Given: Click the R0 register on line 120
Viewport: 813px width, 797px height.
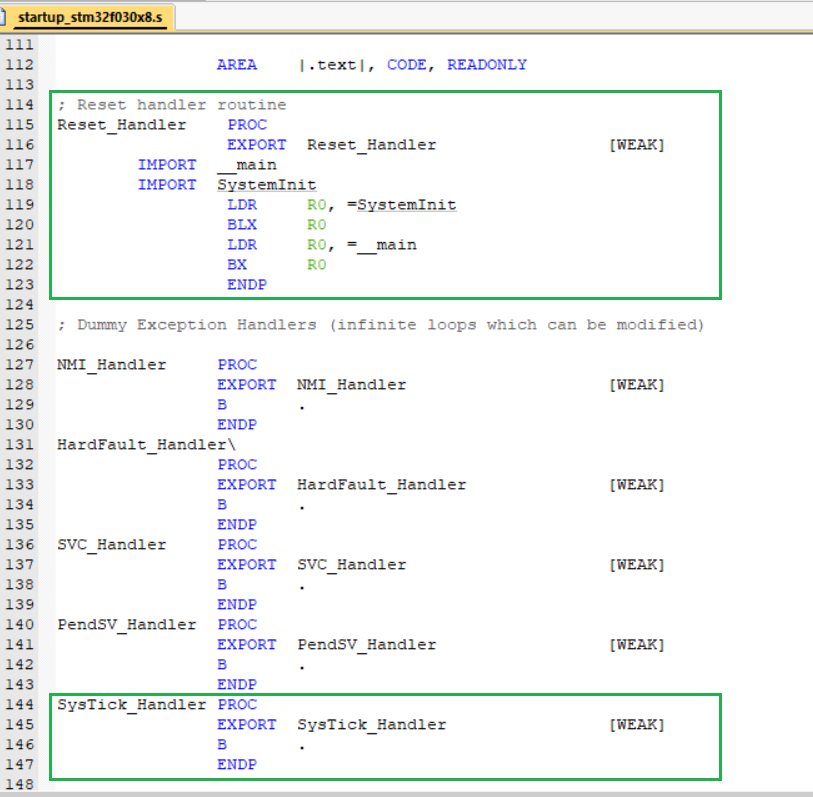Looking at the screenshot, I should pos(316,225).
